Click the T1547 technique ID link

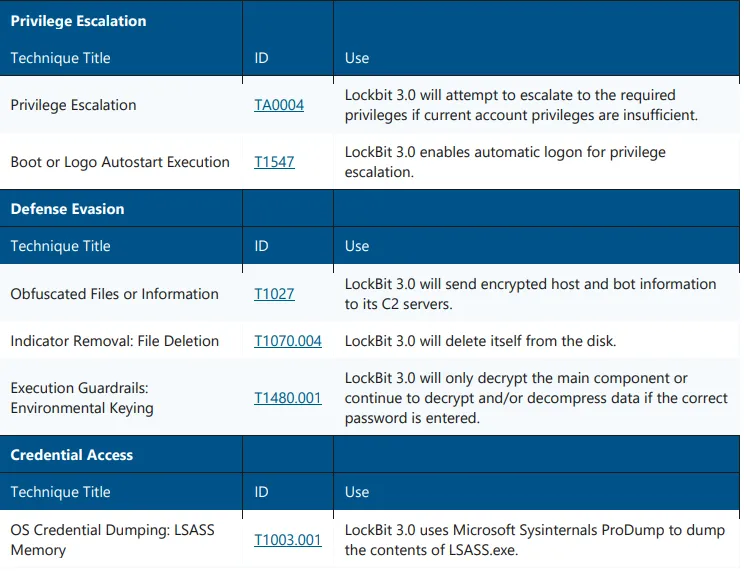[274, 162]
